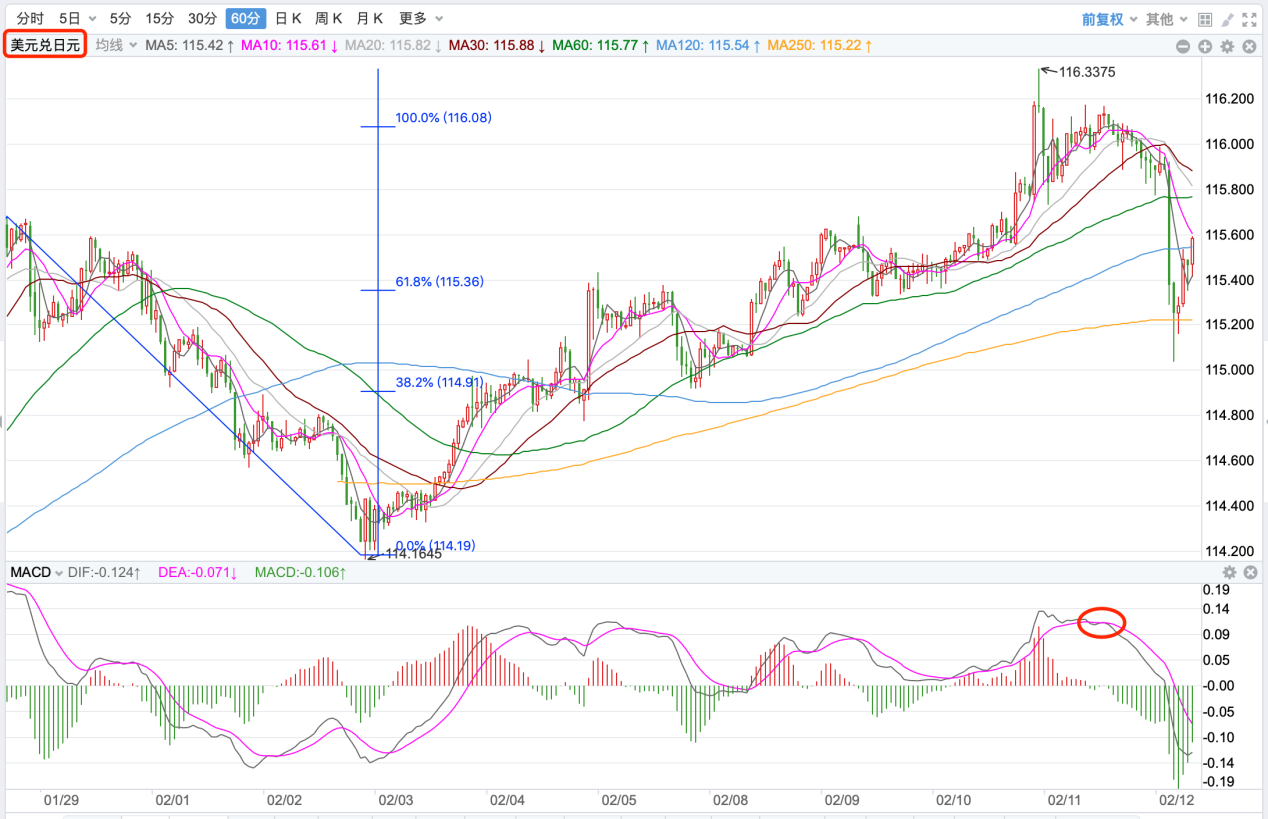Click the MA20: 115.82 legend entry
Viewport: 1268px width, 819px height.
click(393, 45)
